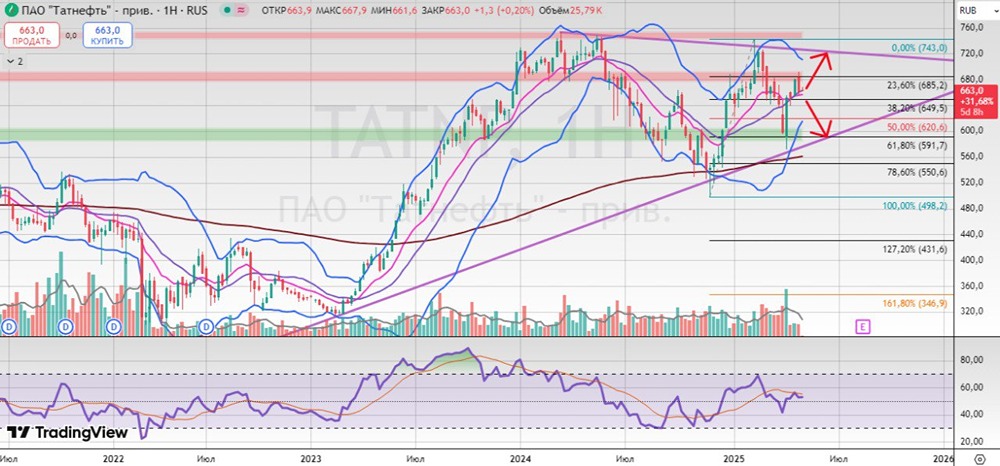Click the 360,0 price axis label
Viewport: 1000px width, 466px height.
click(x=972, y=286)
